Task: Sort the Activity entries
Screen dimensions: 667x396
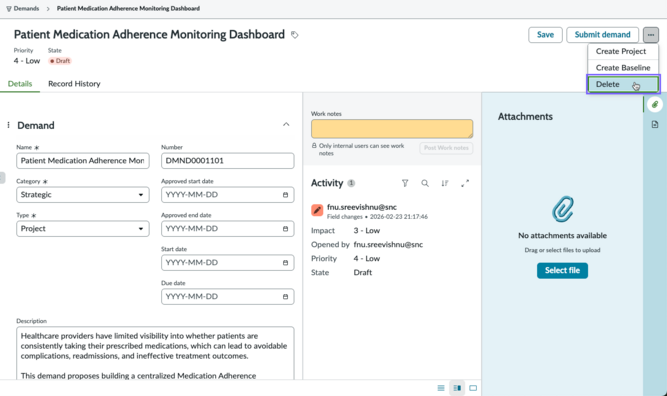Action: tap(445, 183)
